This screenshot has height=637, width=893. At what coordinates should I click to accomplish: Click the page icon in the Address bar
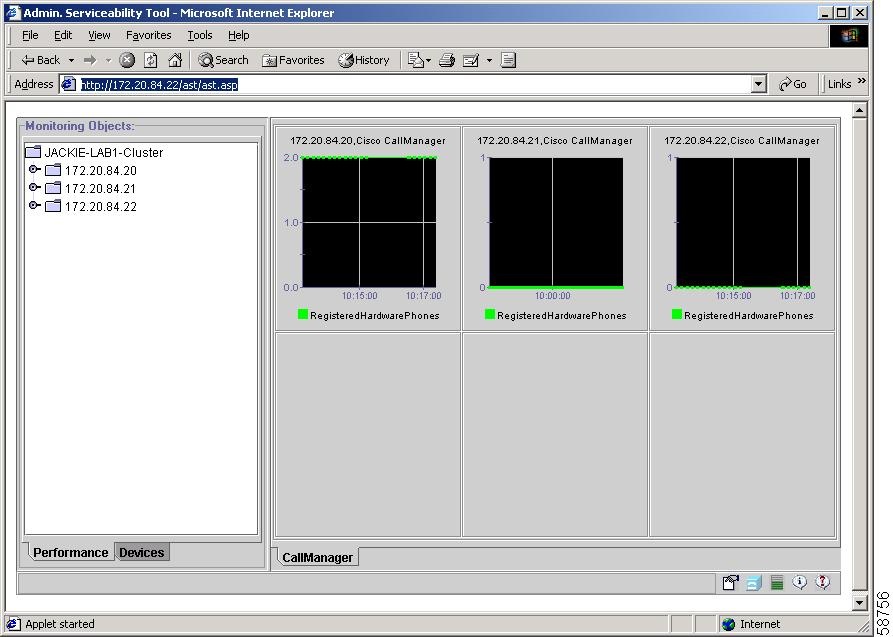point(68,84)
